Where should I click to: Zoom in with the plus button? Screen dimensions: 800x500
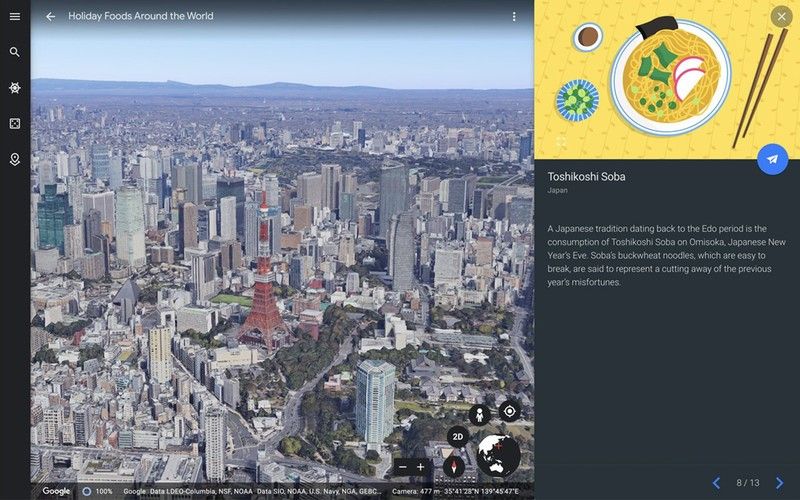pyautogui.click(x=420, y=467)
